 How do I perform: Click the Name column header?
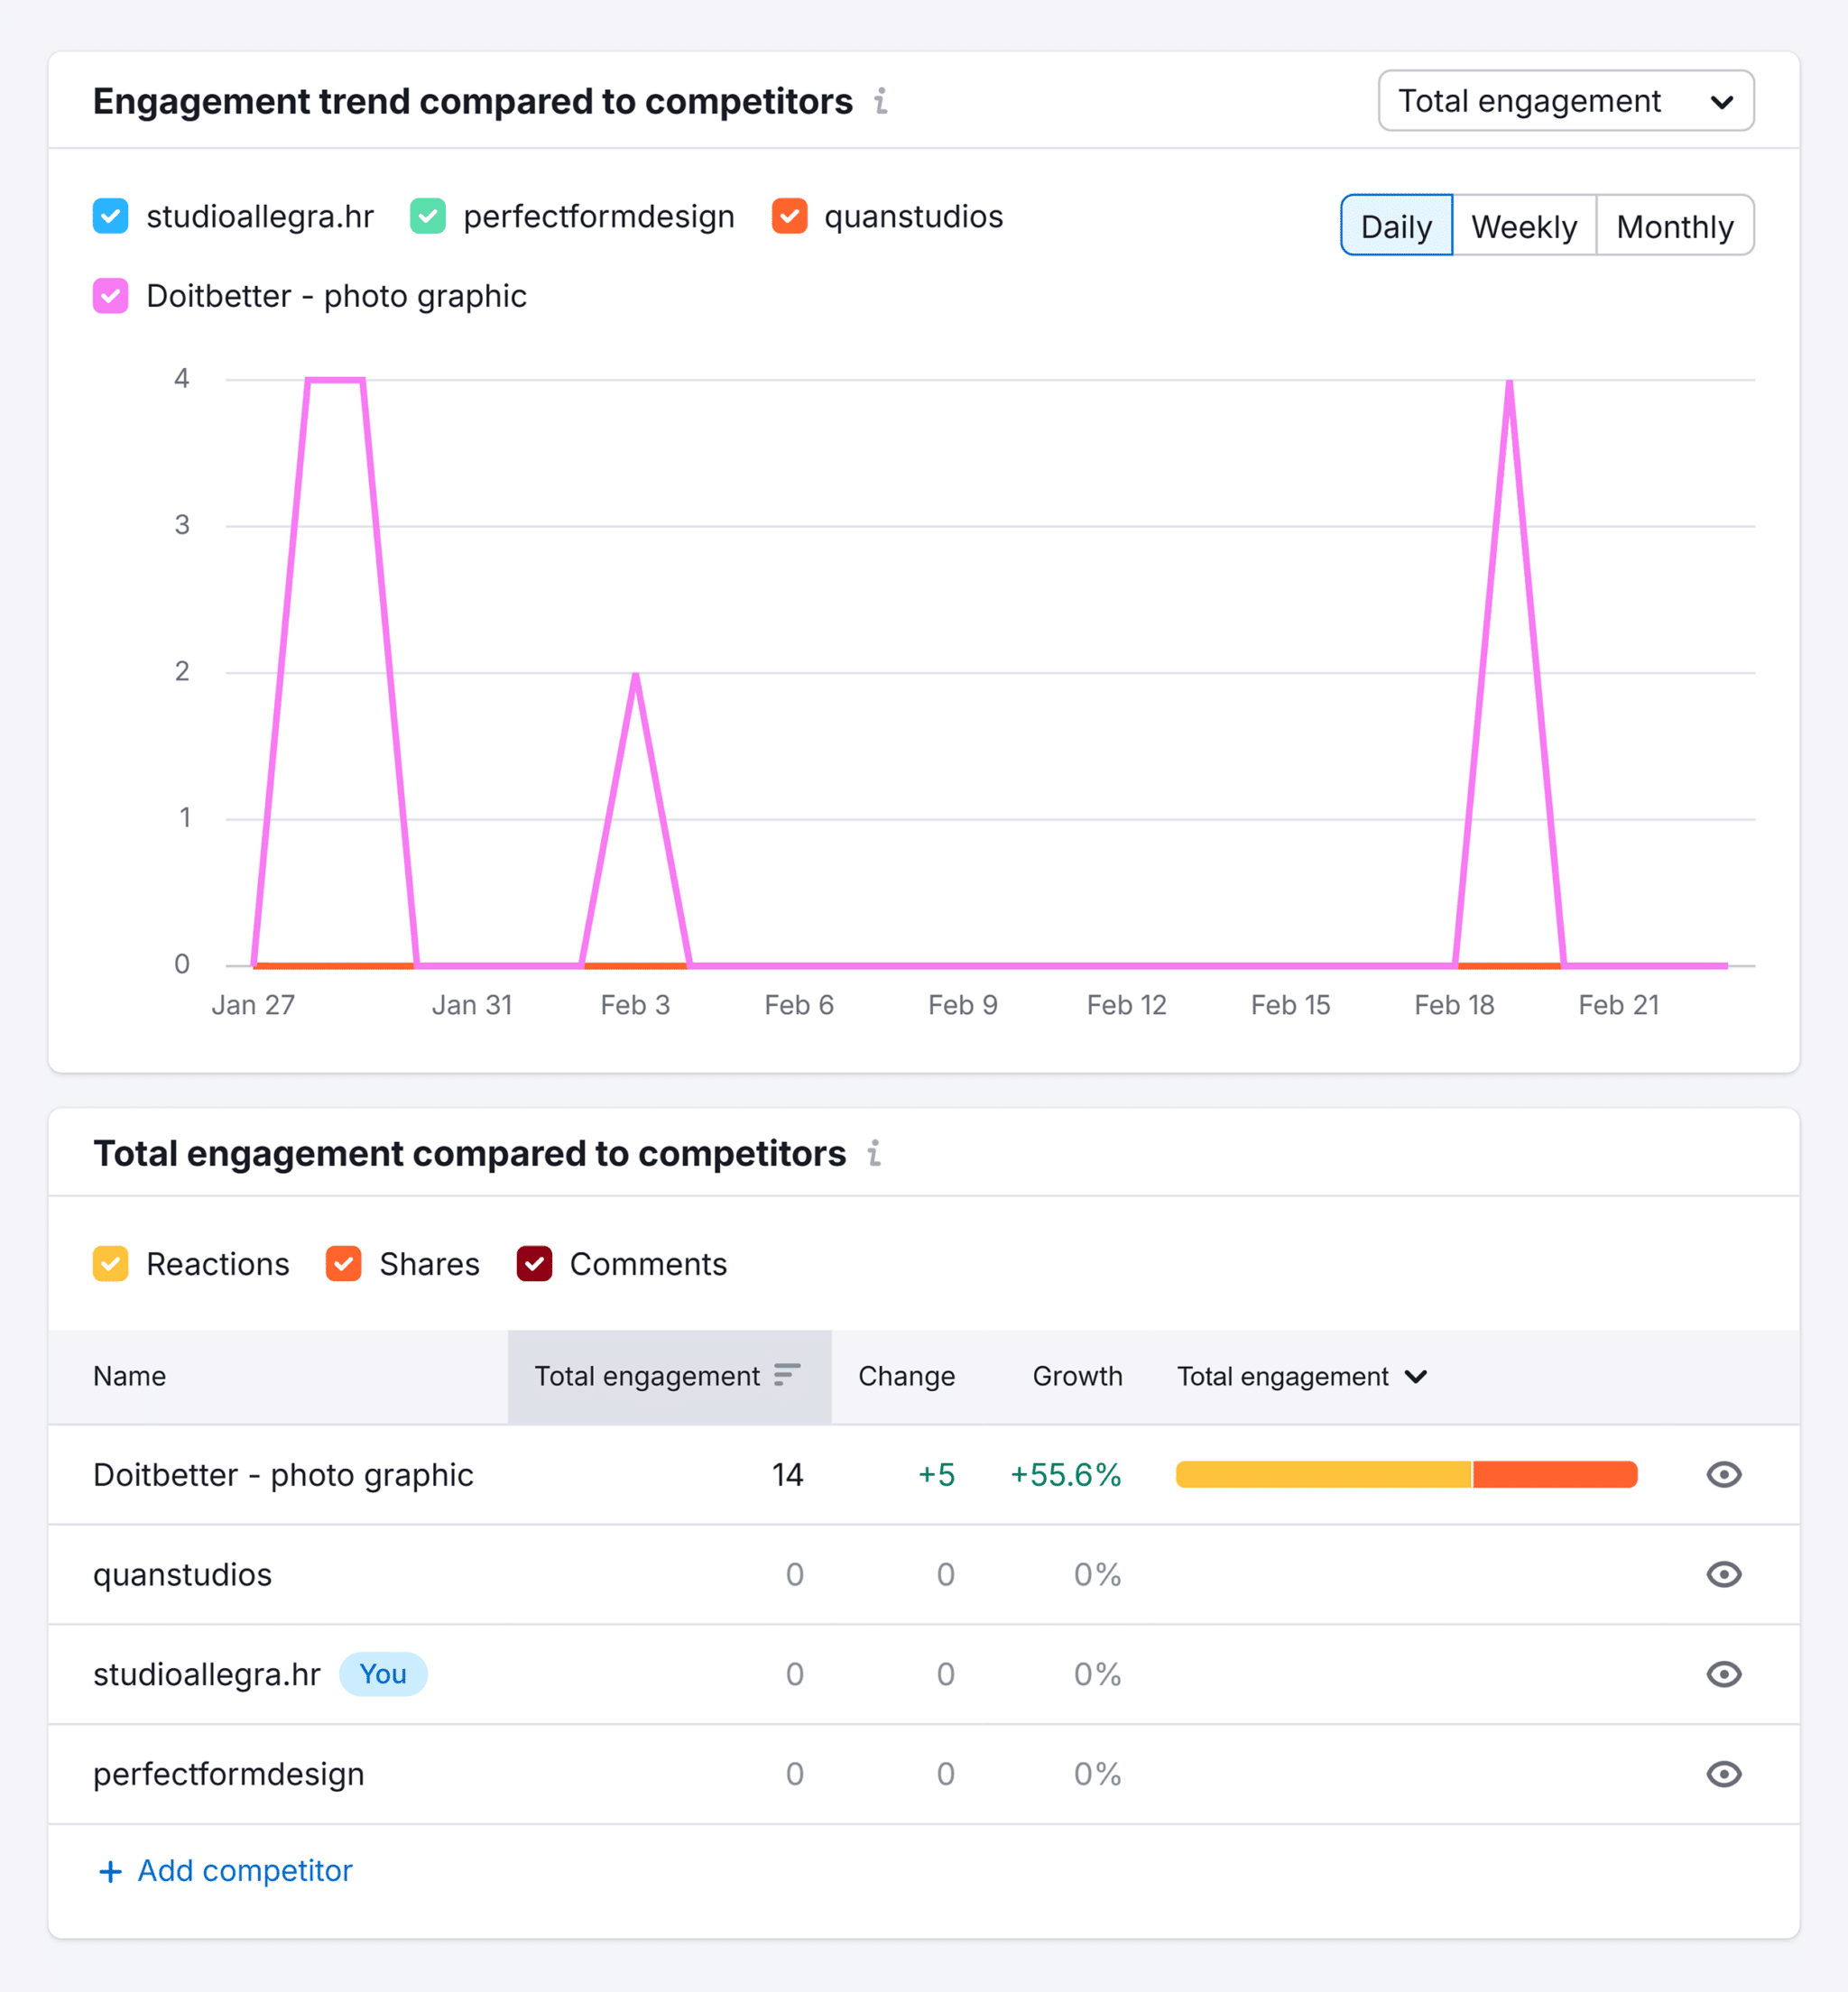[x=130, y=1376]
